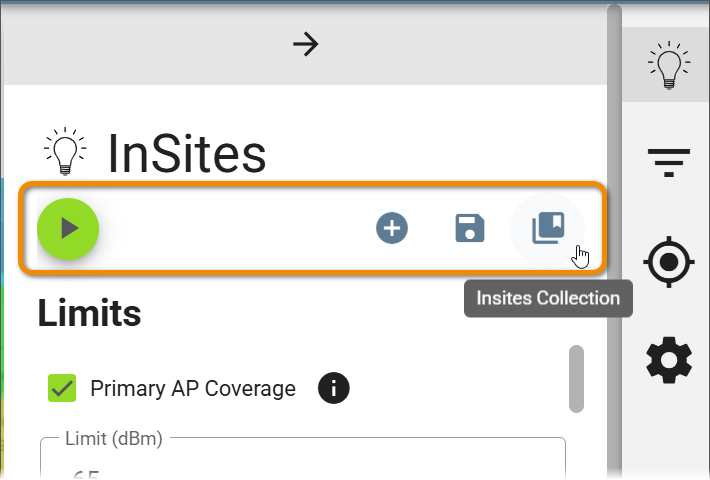Show info for Primary AP Coverage

point(334,388)
